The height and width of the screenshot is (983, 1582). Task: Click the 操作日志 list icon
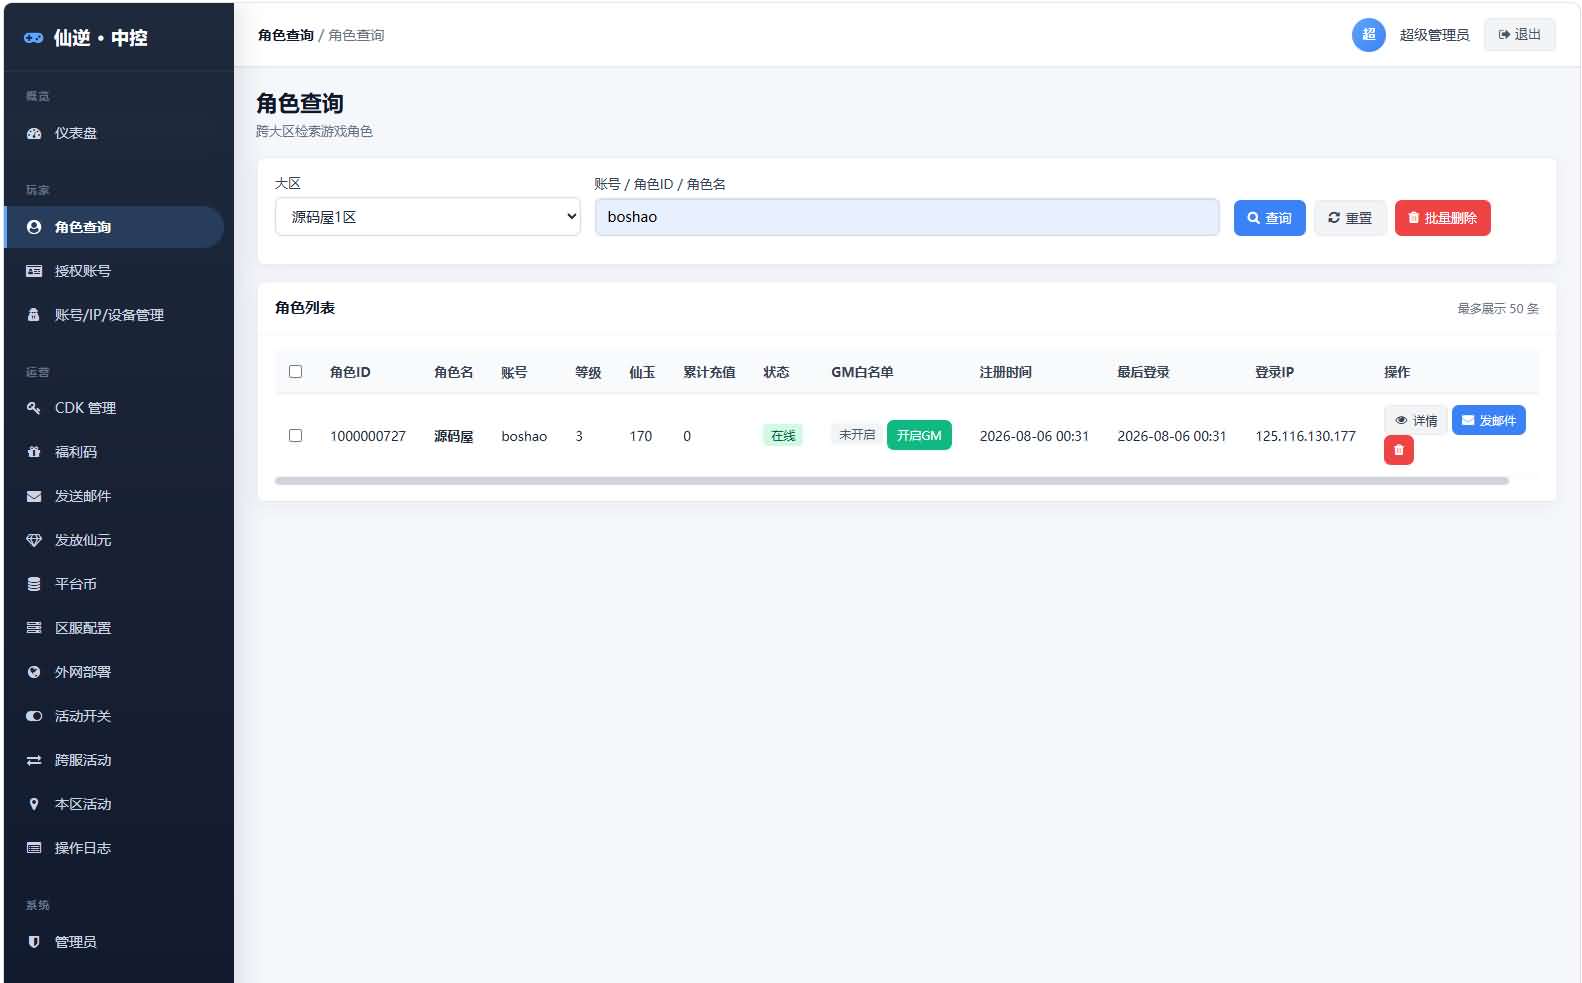click(34, 848)
